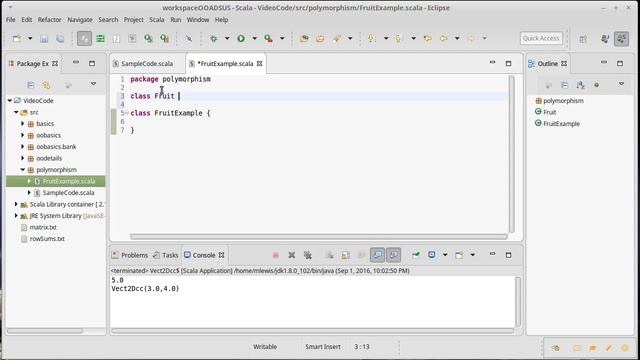The image size is (640, 360).
Task: Click Open Console icon
Action: coord(459,255)
